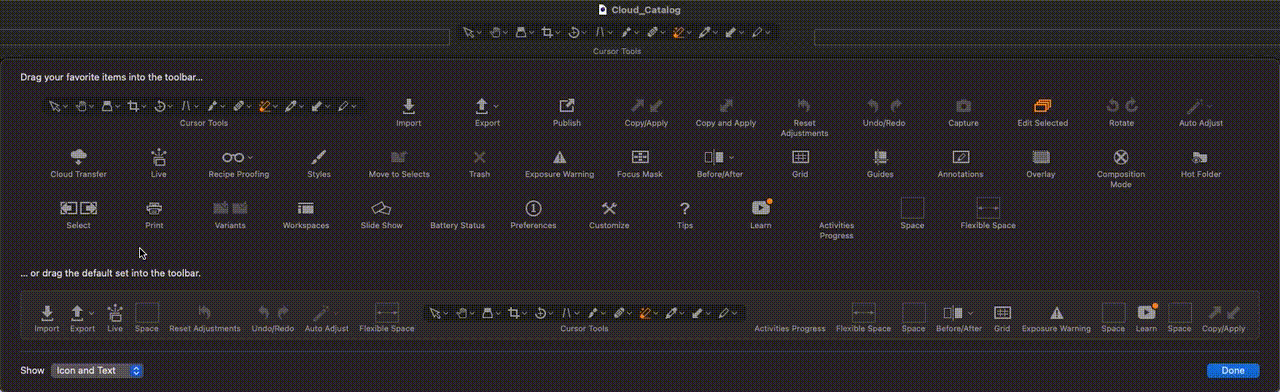Click the Recipe Proofing glasses icon
The height and width of the screenshot is (392, 1280).
point(233,157)
